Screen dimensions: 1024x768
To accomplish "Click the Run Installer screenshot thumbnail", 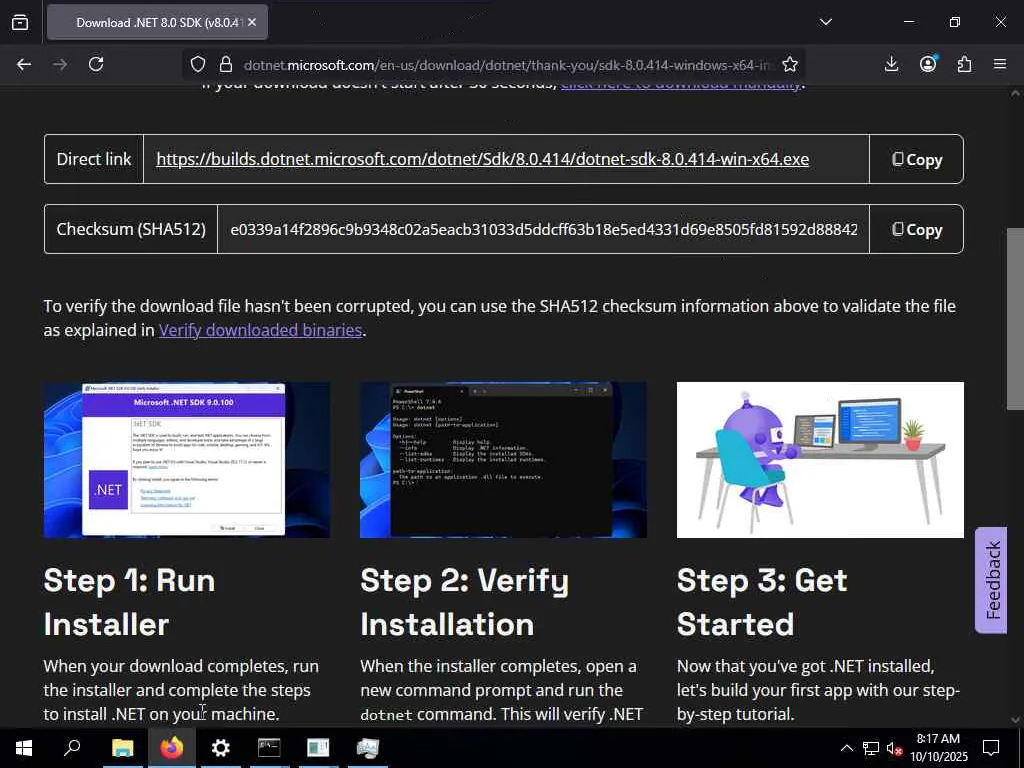I will pyautogui.click(x=187, y=460).
